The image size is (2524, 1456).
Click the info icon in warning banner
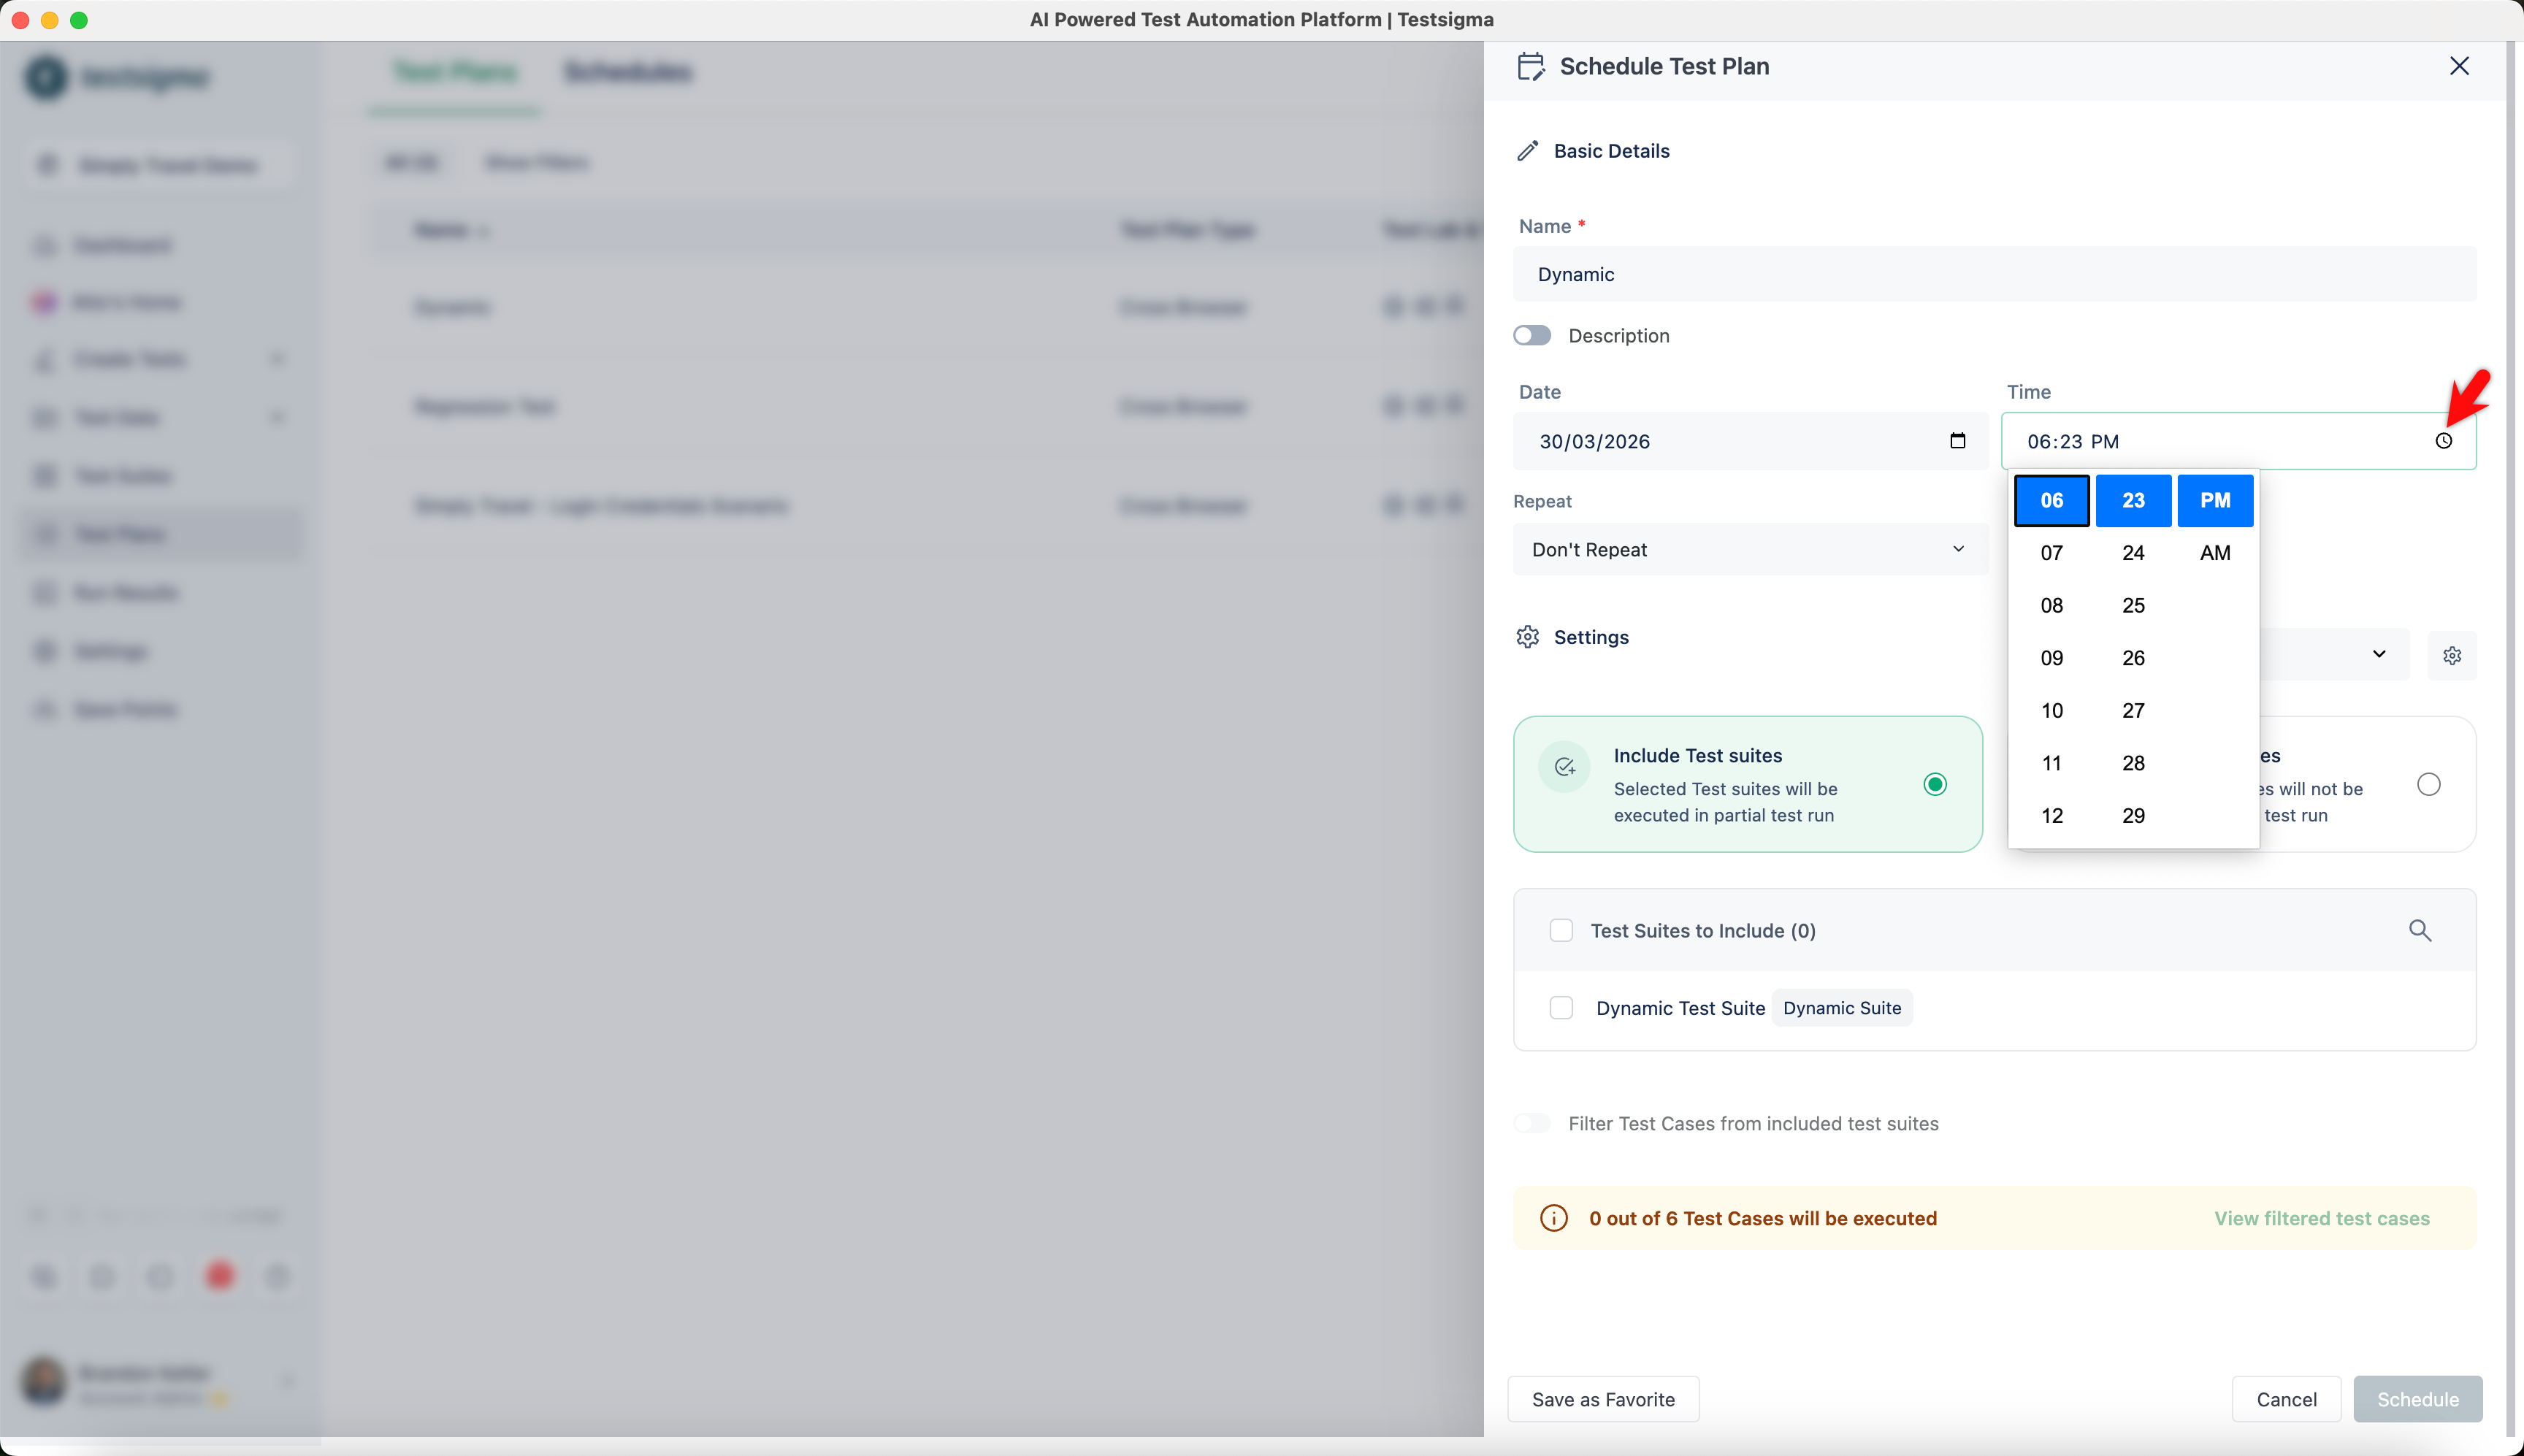[1553, 1218]
